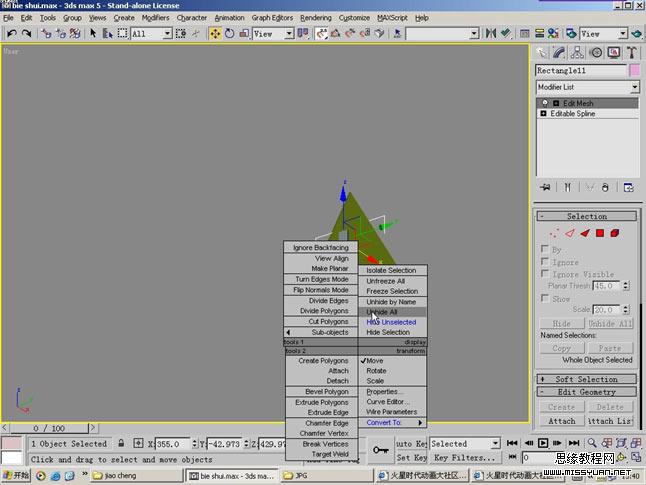The image size is (646, 485).
Task: Click the Attach List button
Action: click(x=610, y=421)
